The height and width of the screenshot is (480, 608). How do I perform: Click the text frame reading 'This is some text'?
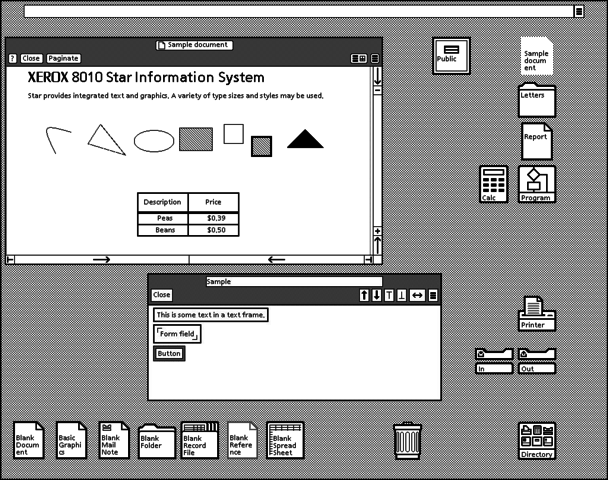211,315
